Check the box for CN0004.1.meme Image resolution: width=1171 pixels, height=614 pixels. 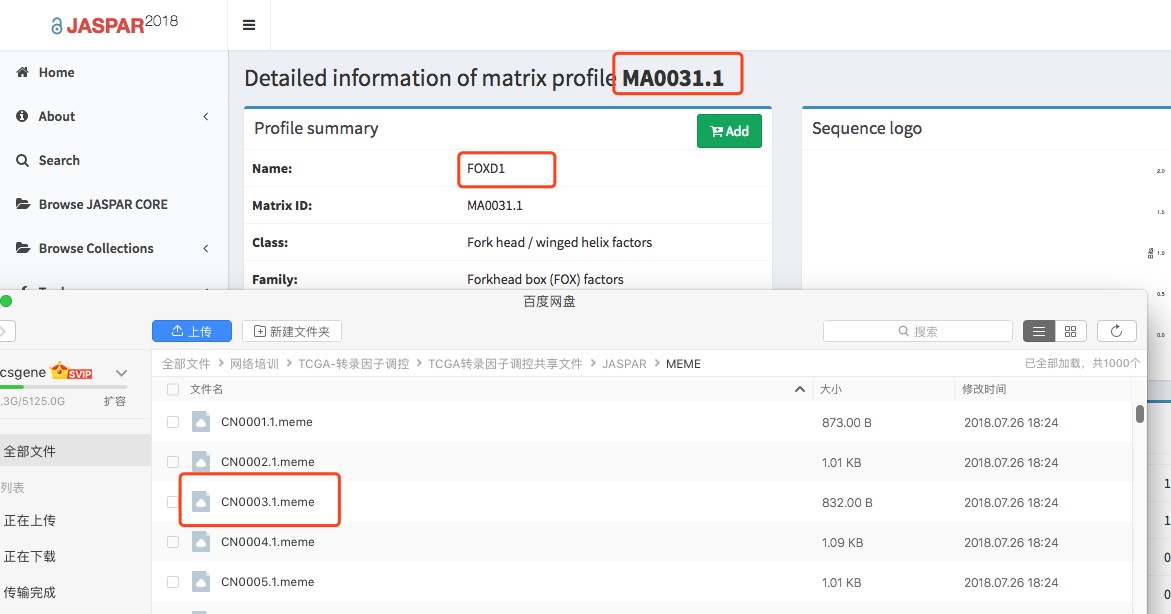pyautogui.click(x=173, y=542)
